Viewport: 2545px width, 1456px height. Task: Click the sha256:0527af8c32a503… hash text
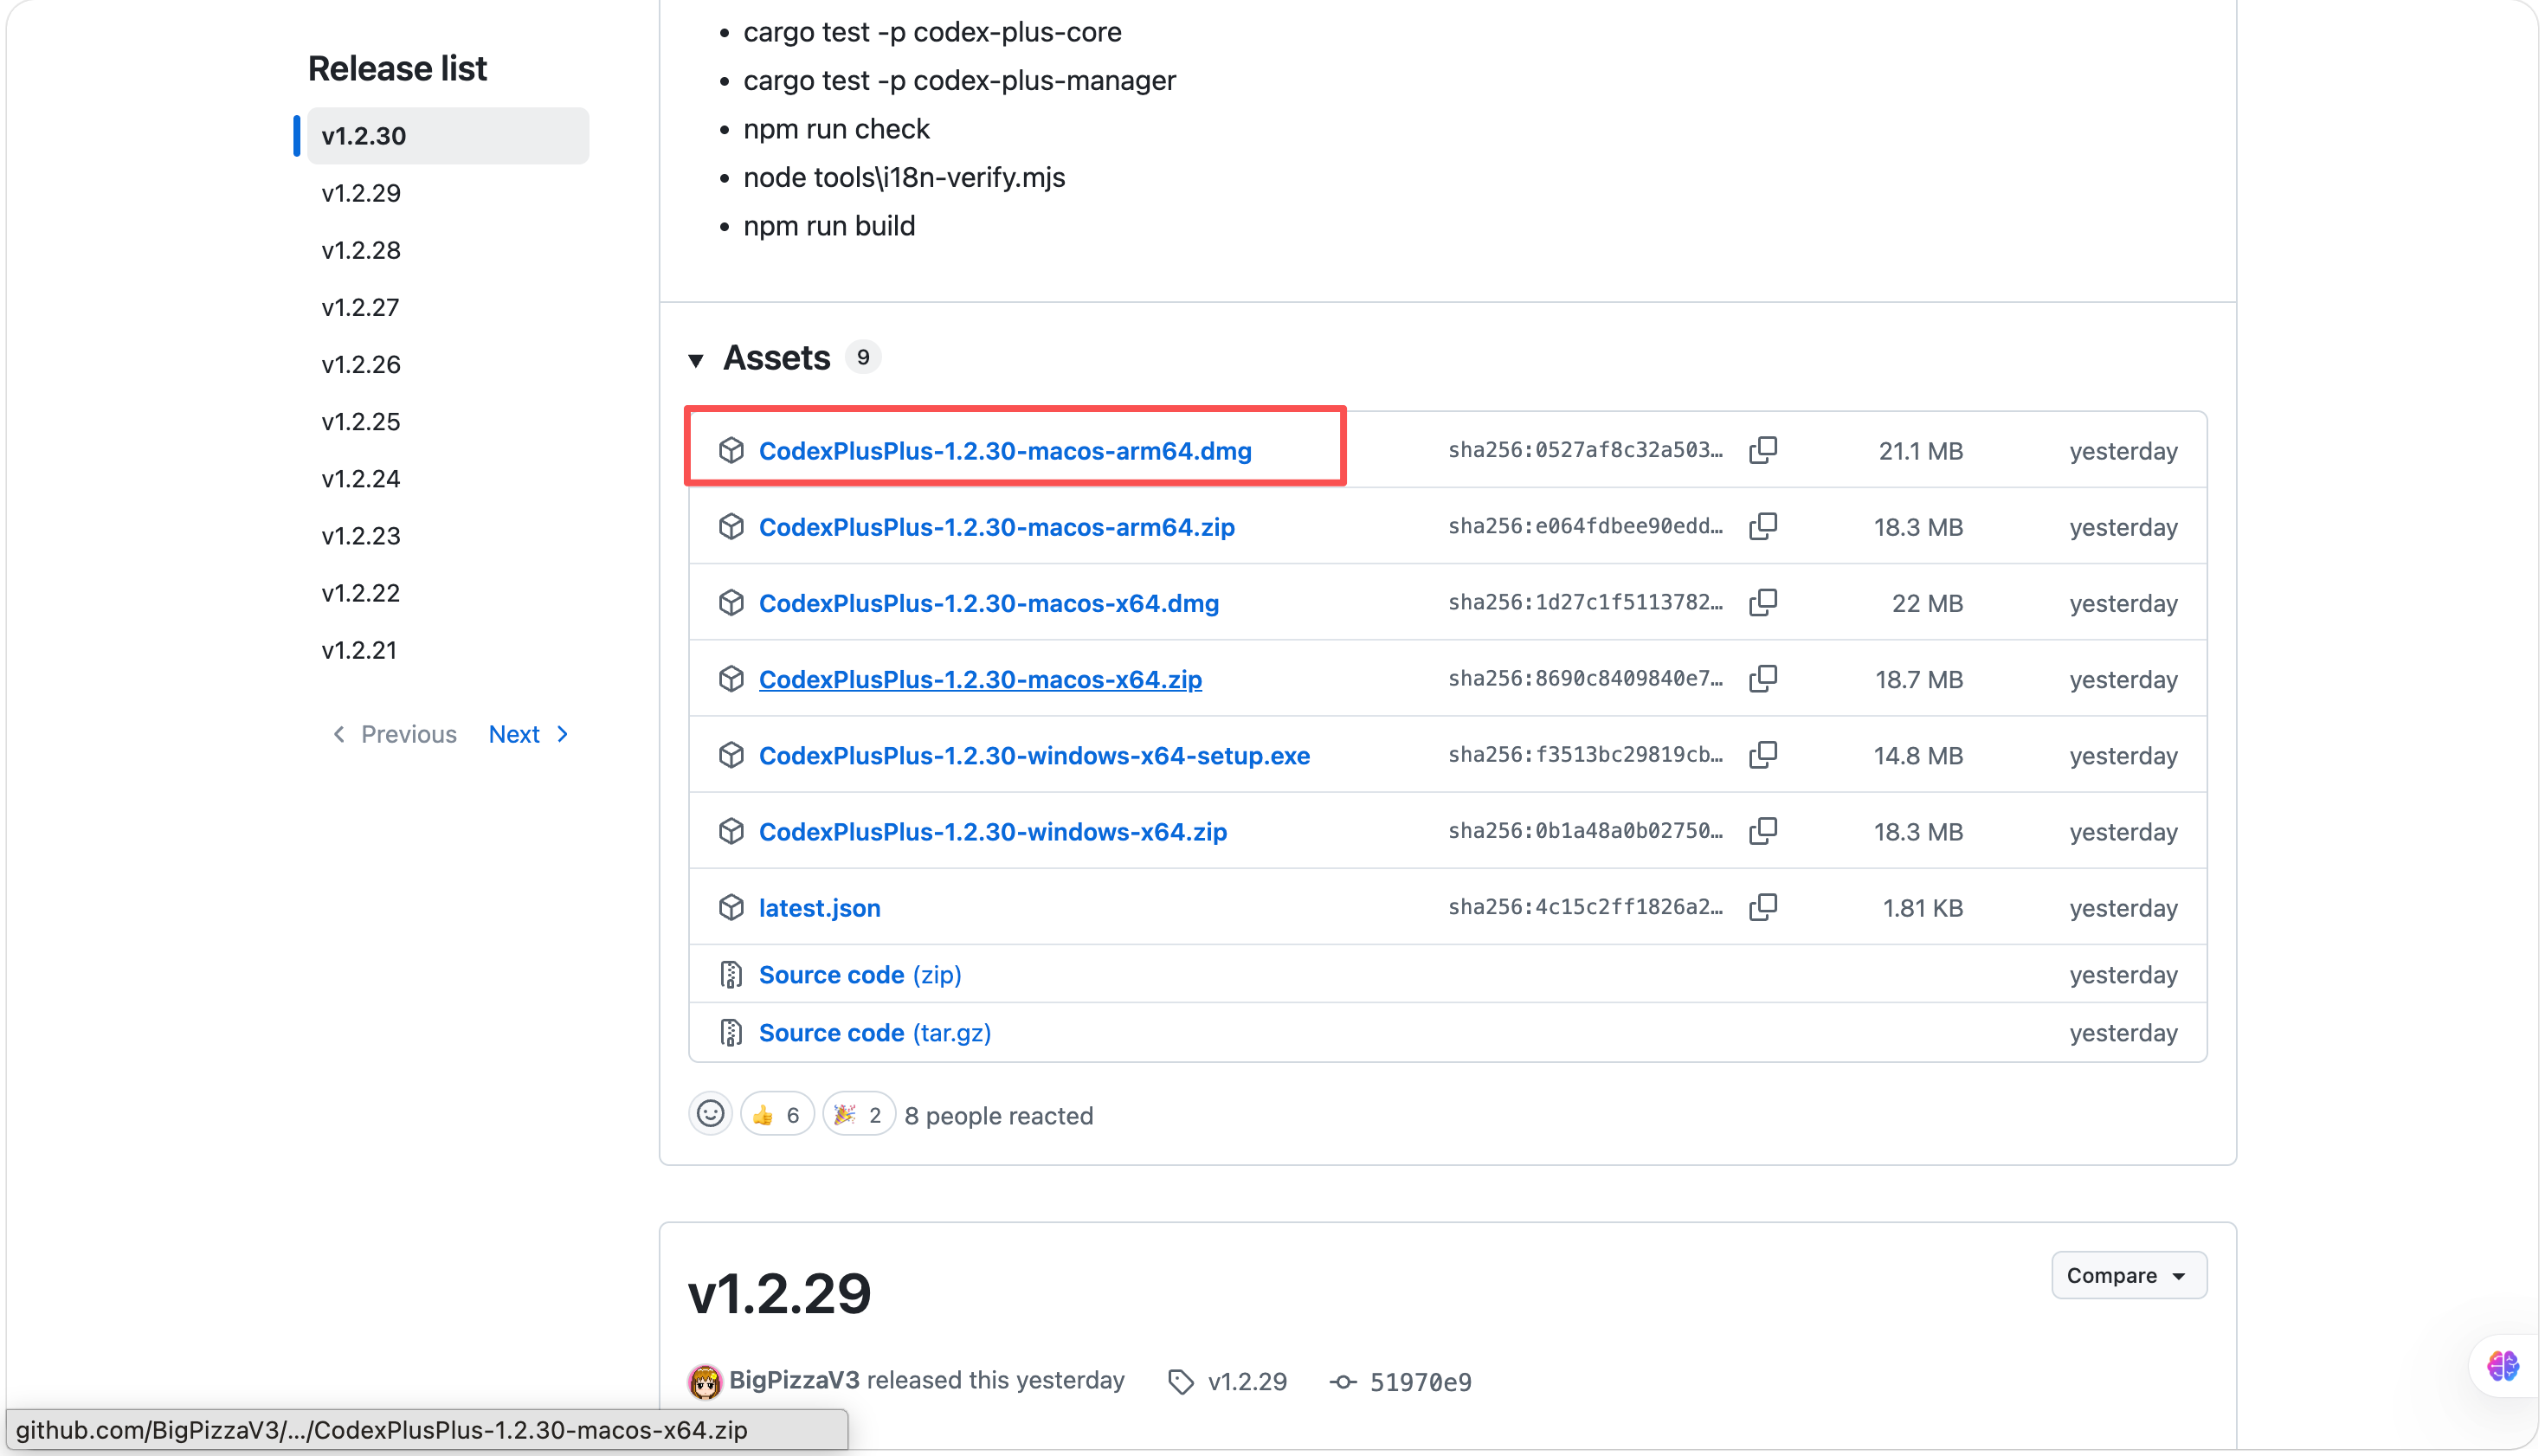1585,450
